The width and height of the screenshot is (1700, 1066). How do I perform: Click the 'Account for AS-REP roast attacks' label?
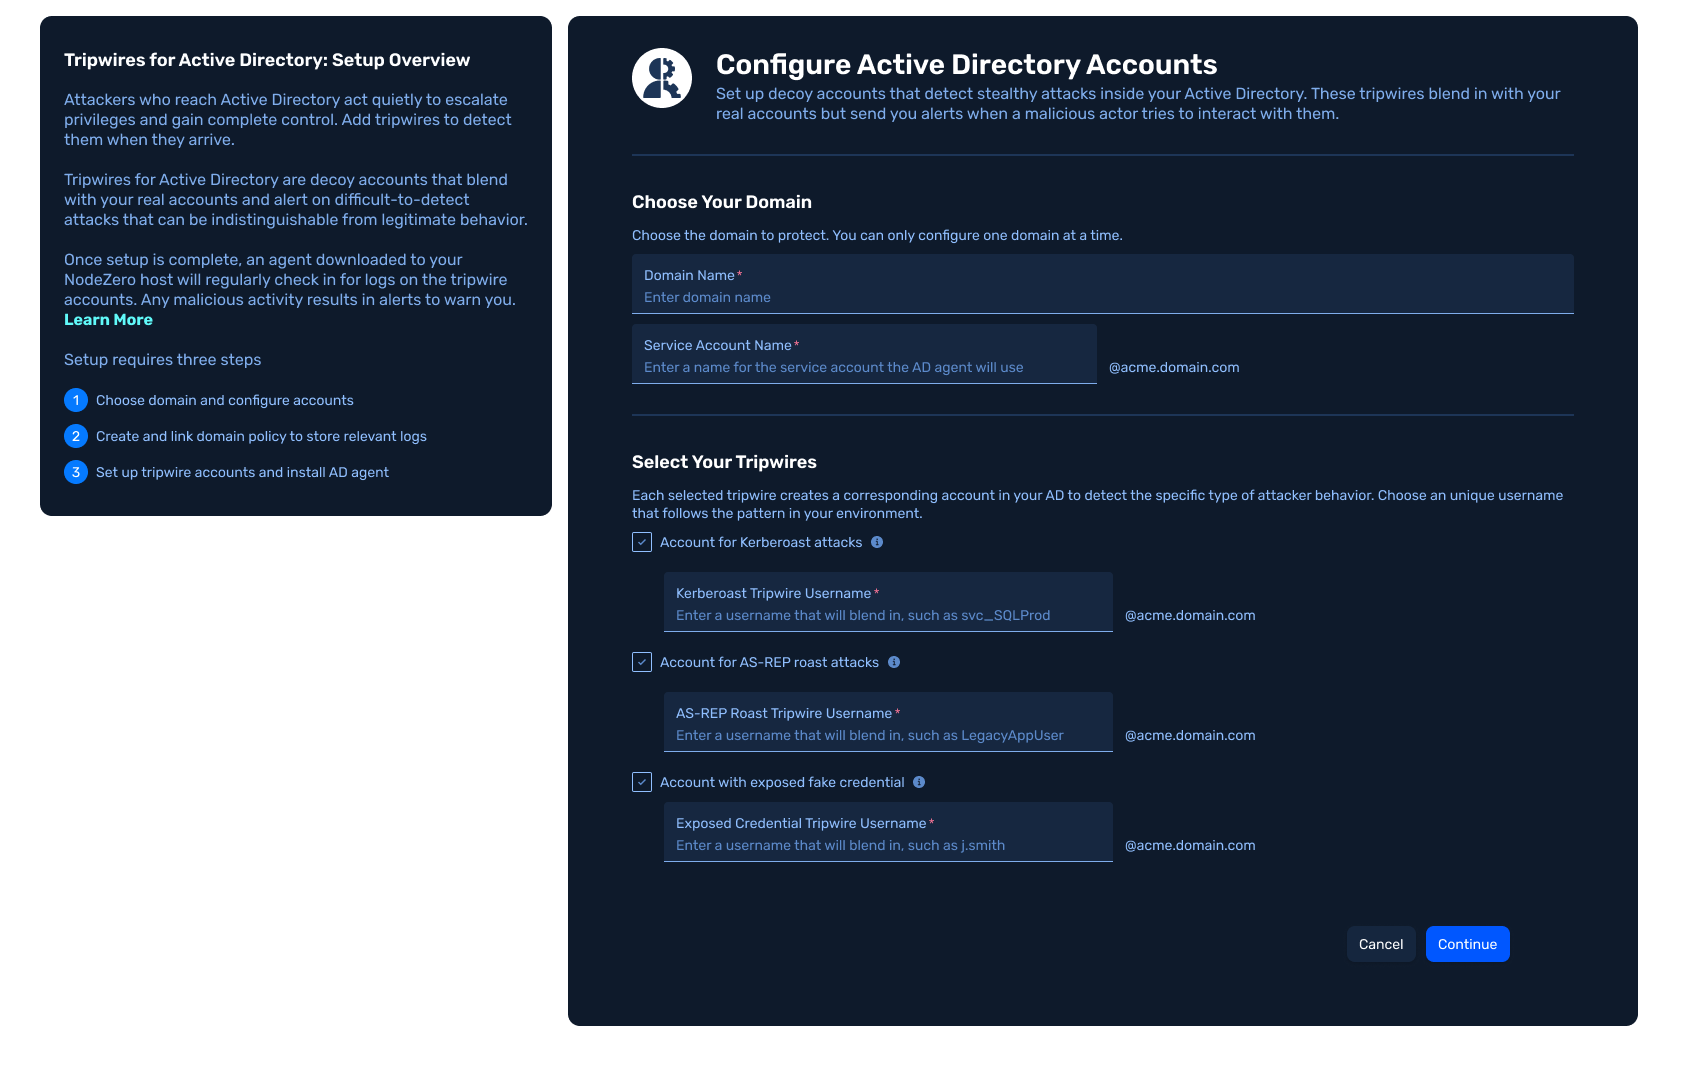(769, 662)
